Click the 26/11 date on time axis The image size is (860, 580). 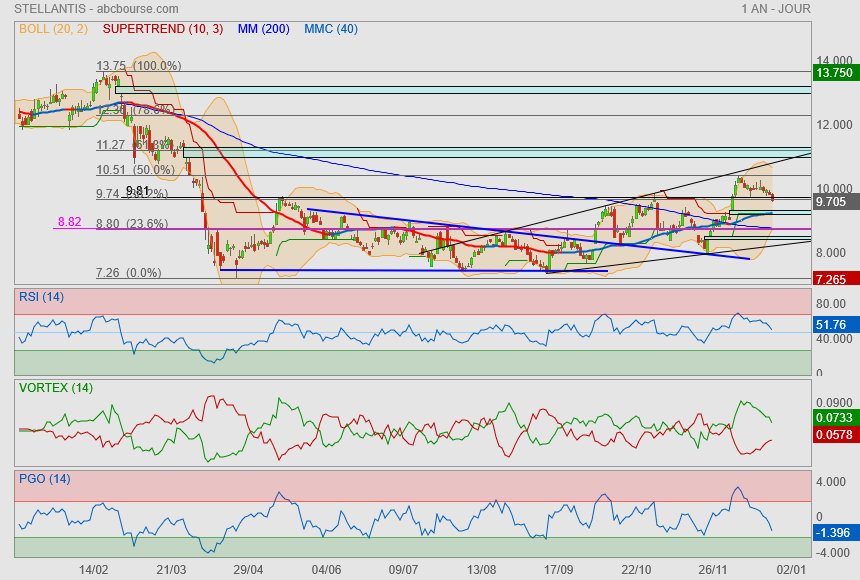pos(712,569)
